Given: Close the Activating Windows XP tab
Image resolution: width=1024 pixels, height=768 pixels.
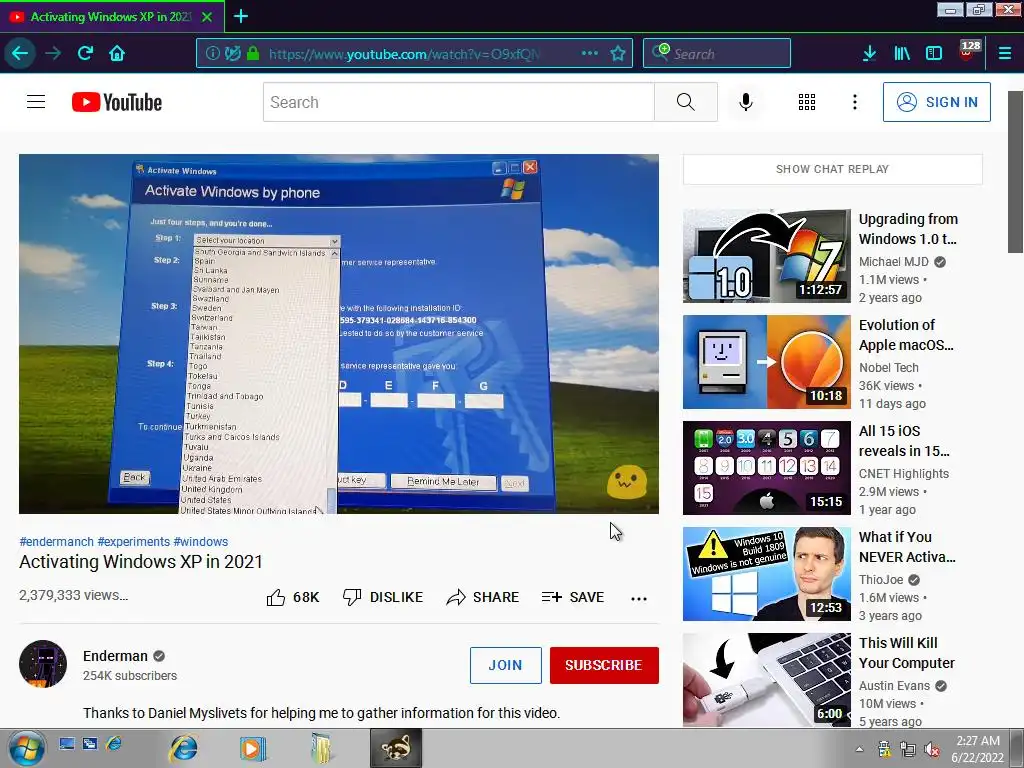Looking at the screenshot, I should point(207,17).
